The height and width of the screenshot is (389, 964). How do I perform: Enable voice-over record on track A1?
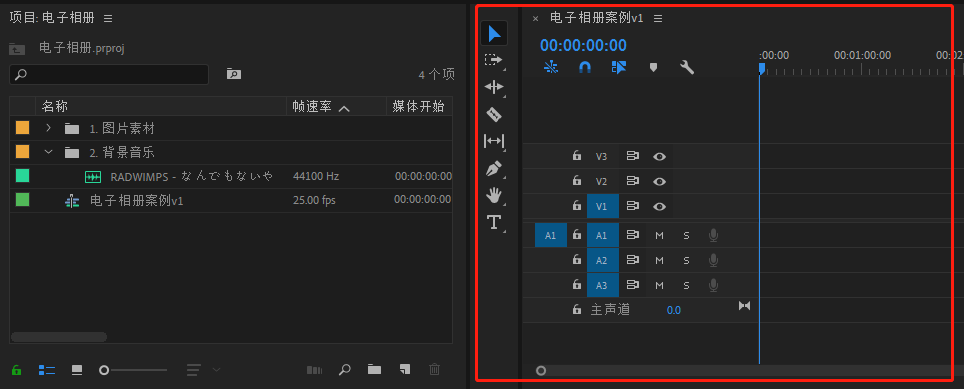[713, 235]
